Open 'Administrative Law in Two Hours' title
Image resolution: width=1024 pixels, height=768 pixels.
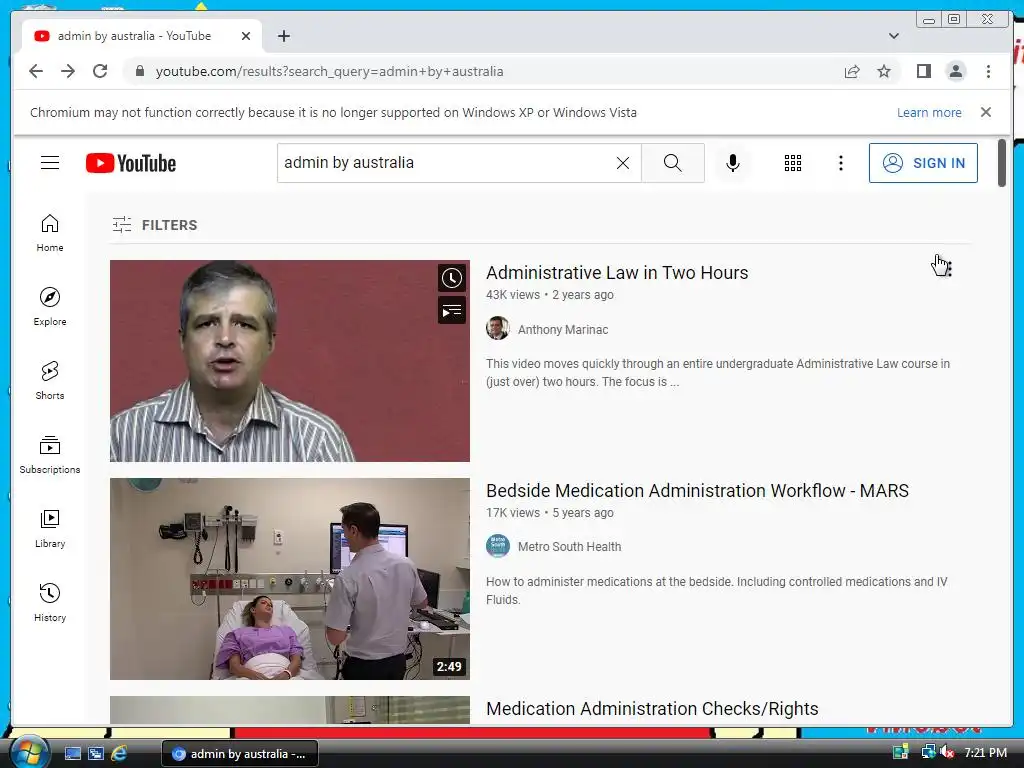(617, 272)
